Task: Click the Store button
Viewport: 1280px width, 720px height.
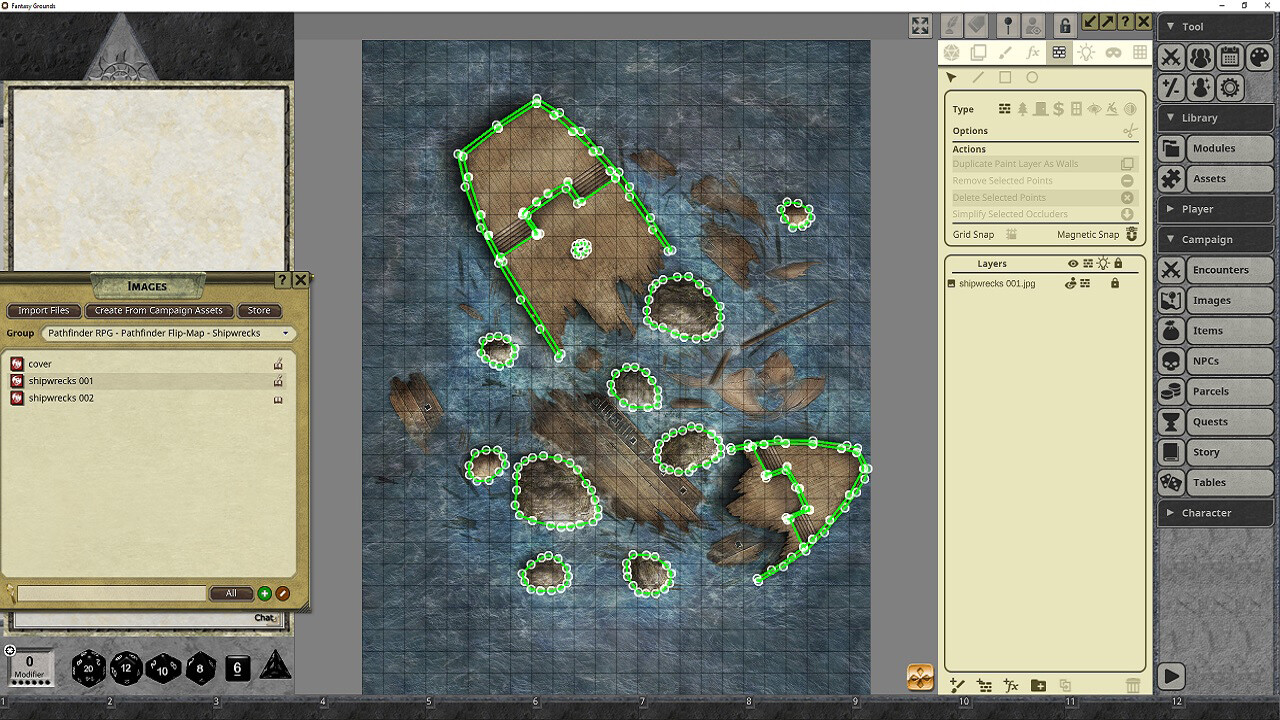Action: [x=259, y=310]
